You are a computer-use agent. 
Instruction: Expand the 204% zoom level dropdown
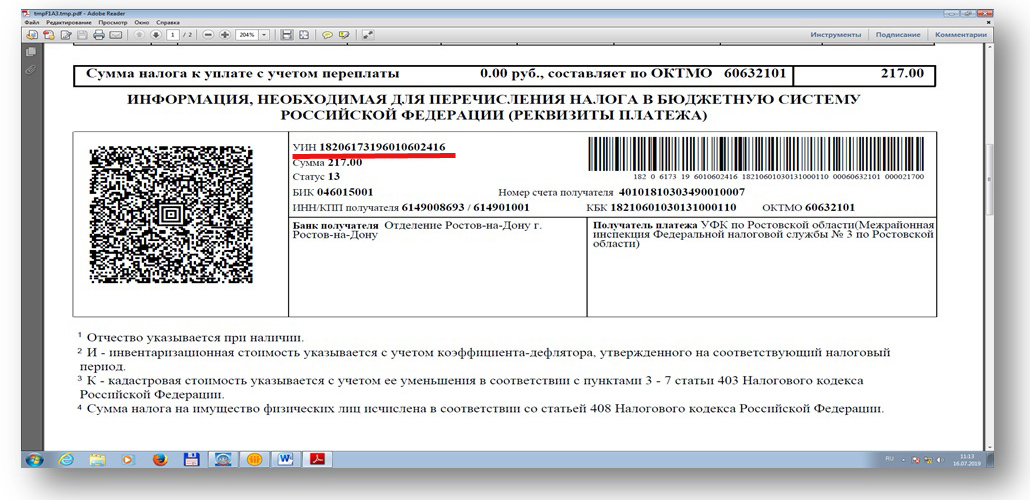coord(264,35)
